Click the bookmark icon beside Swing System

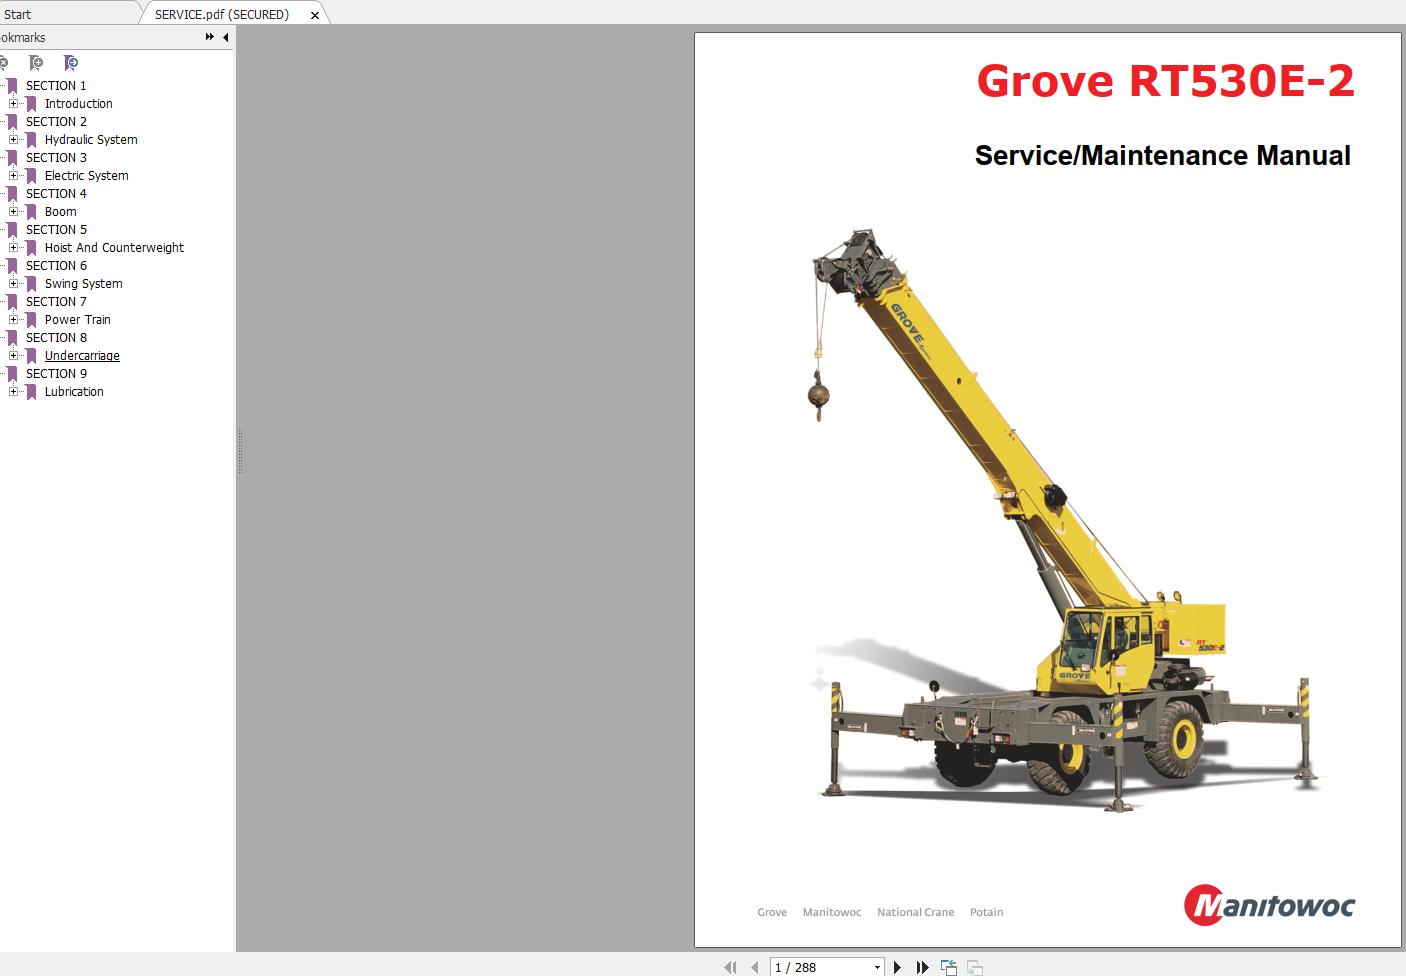click(x=31, y=284)
